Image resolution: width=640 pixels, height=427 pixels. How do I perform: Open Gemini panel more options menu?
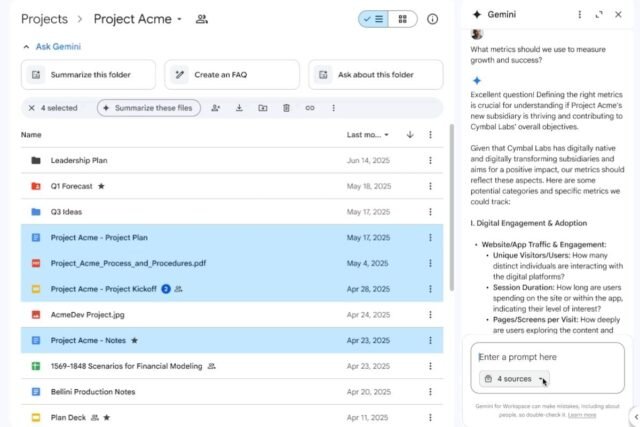pos(580,15)
